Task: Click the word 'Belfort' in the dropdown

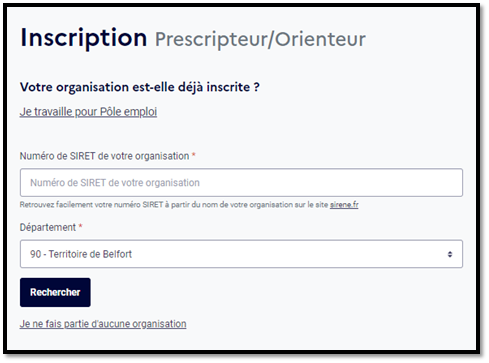Action: (x=117, y=254)
